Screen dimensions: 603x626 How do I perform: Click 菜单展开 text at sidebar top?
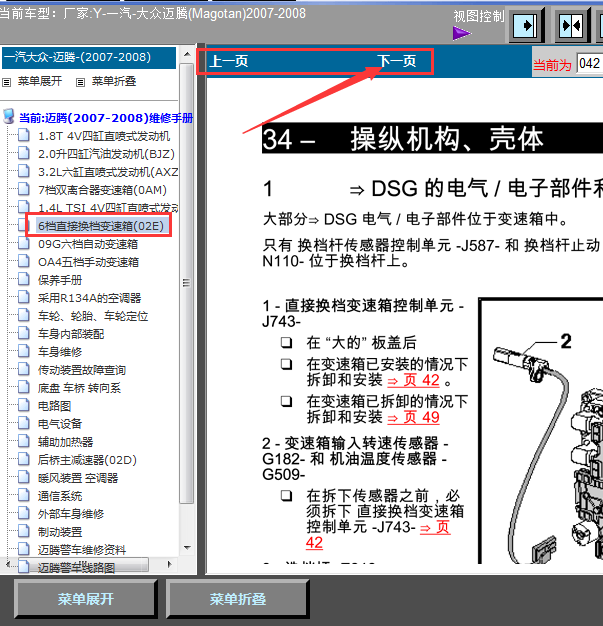tap(40, 81)
